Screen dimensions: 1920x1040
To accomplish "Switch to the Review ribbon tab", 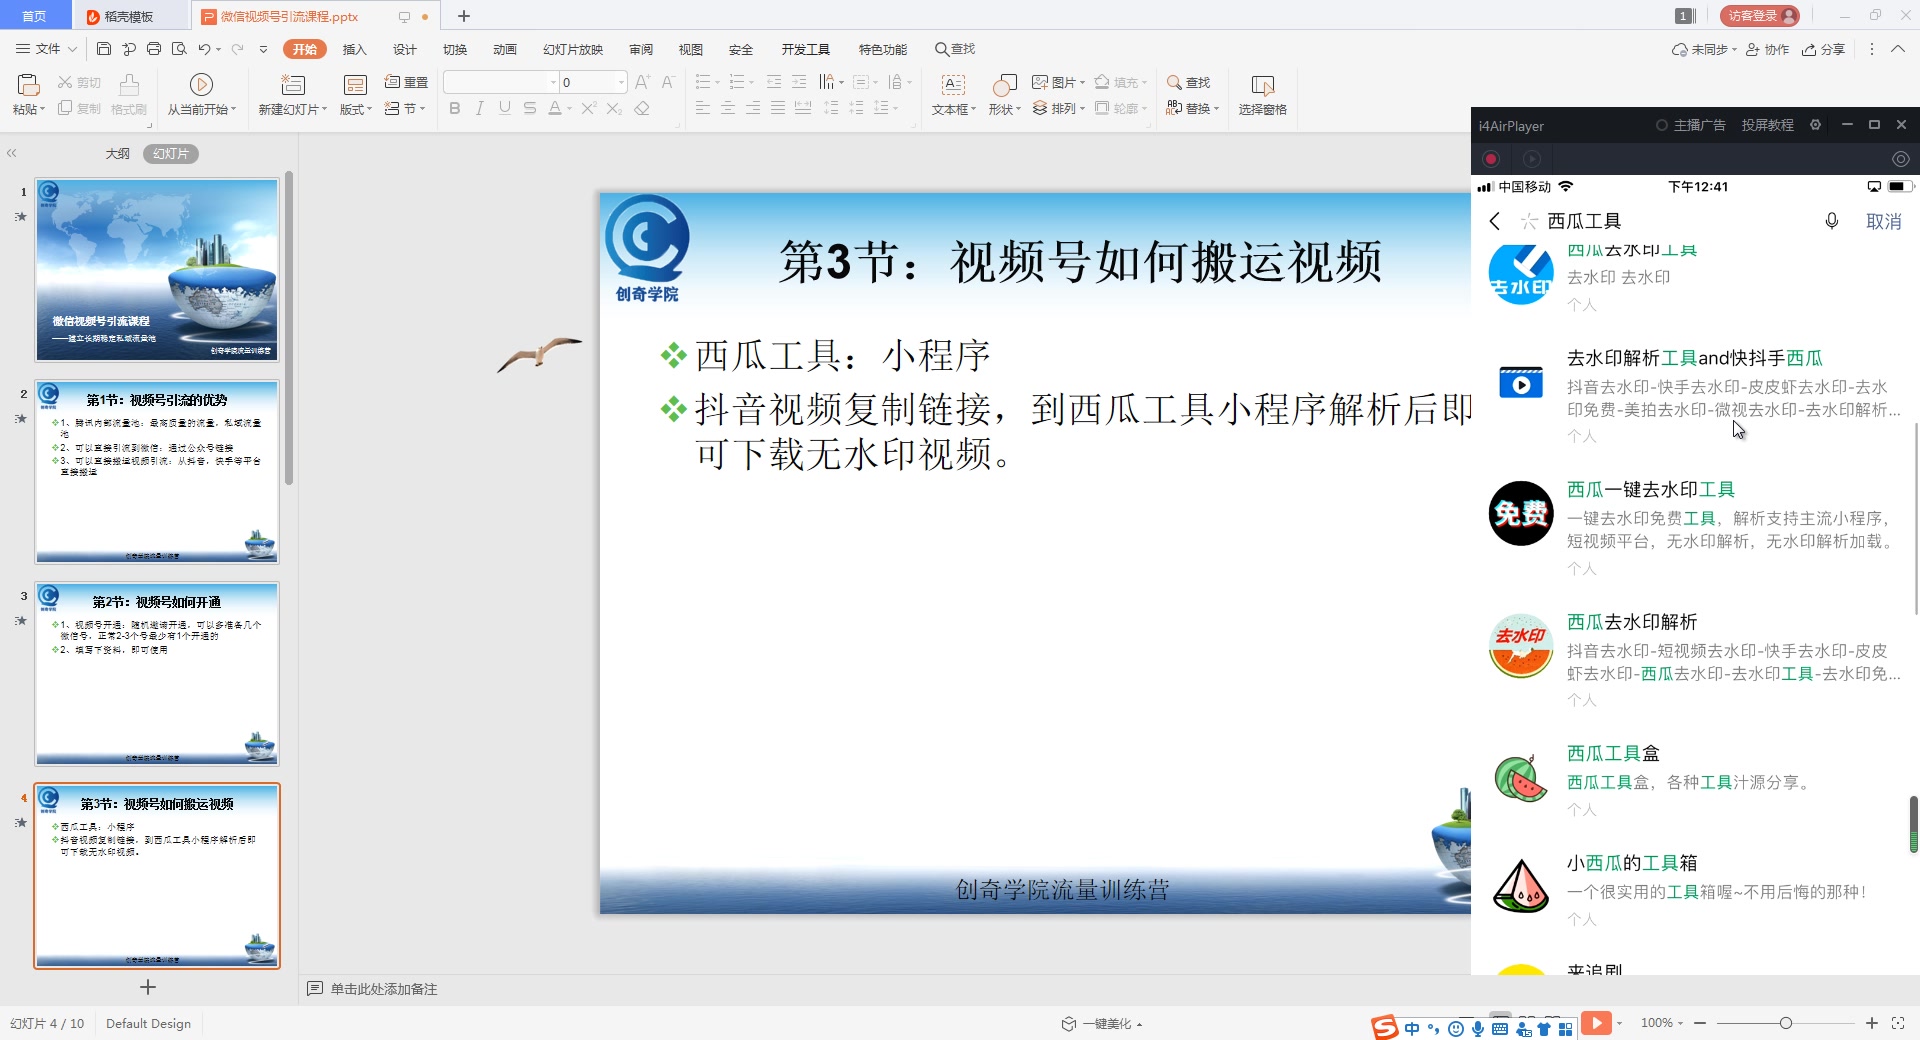I will tap(641, 49).
